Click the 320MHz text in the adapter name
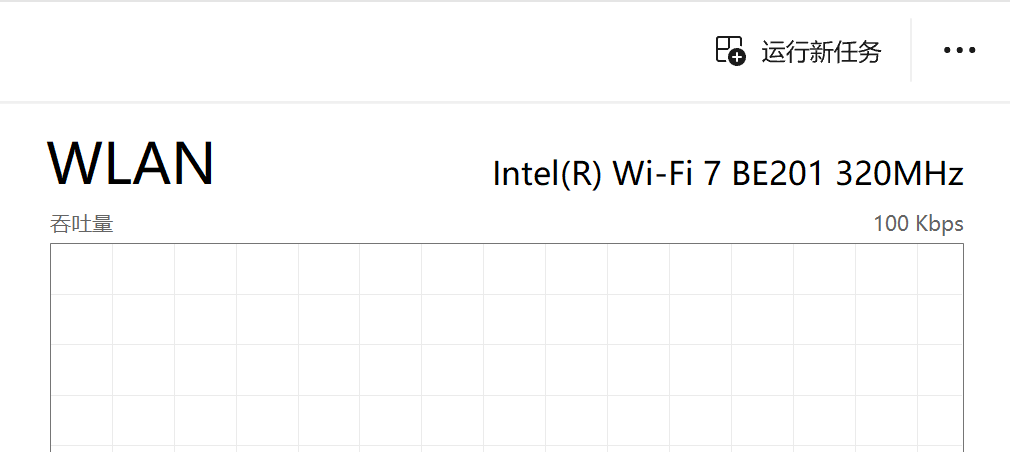 point(900,174)
